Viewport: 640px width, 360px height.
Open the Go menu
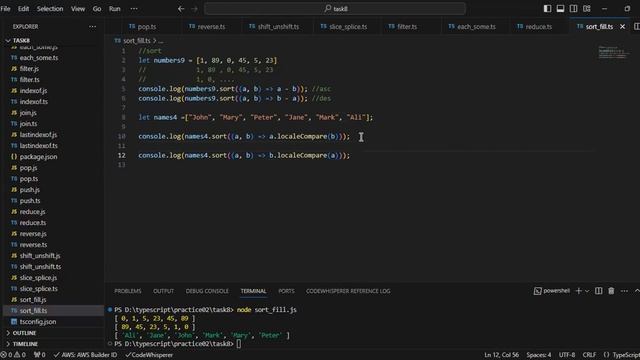click(97, 9)
